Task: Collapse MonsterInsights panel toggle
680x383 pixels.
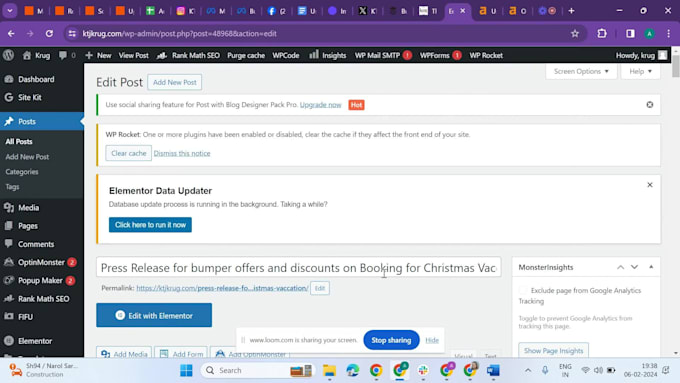Action: (651, 267)
